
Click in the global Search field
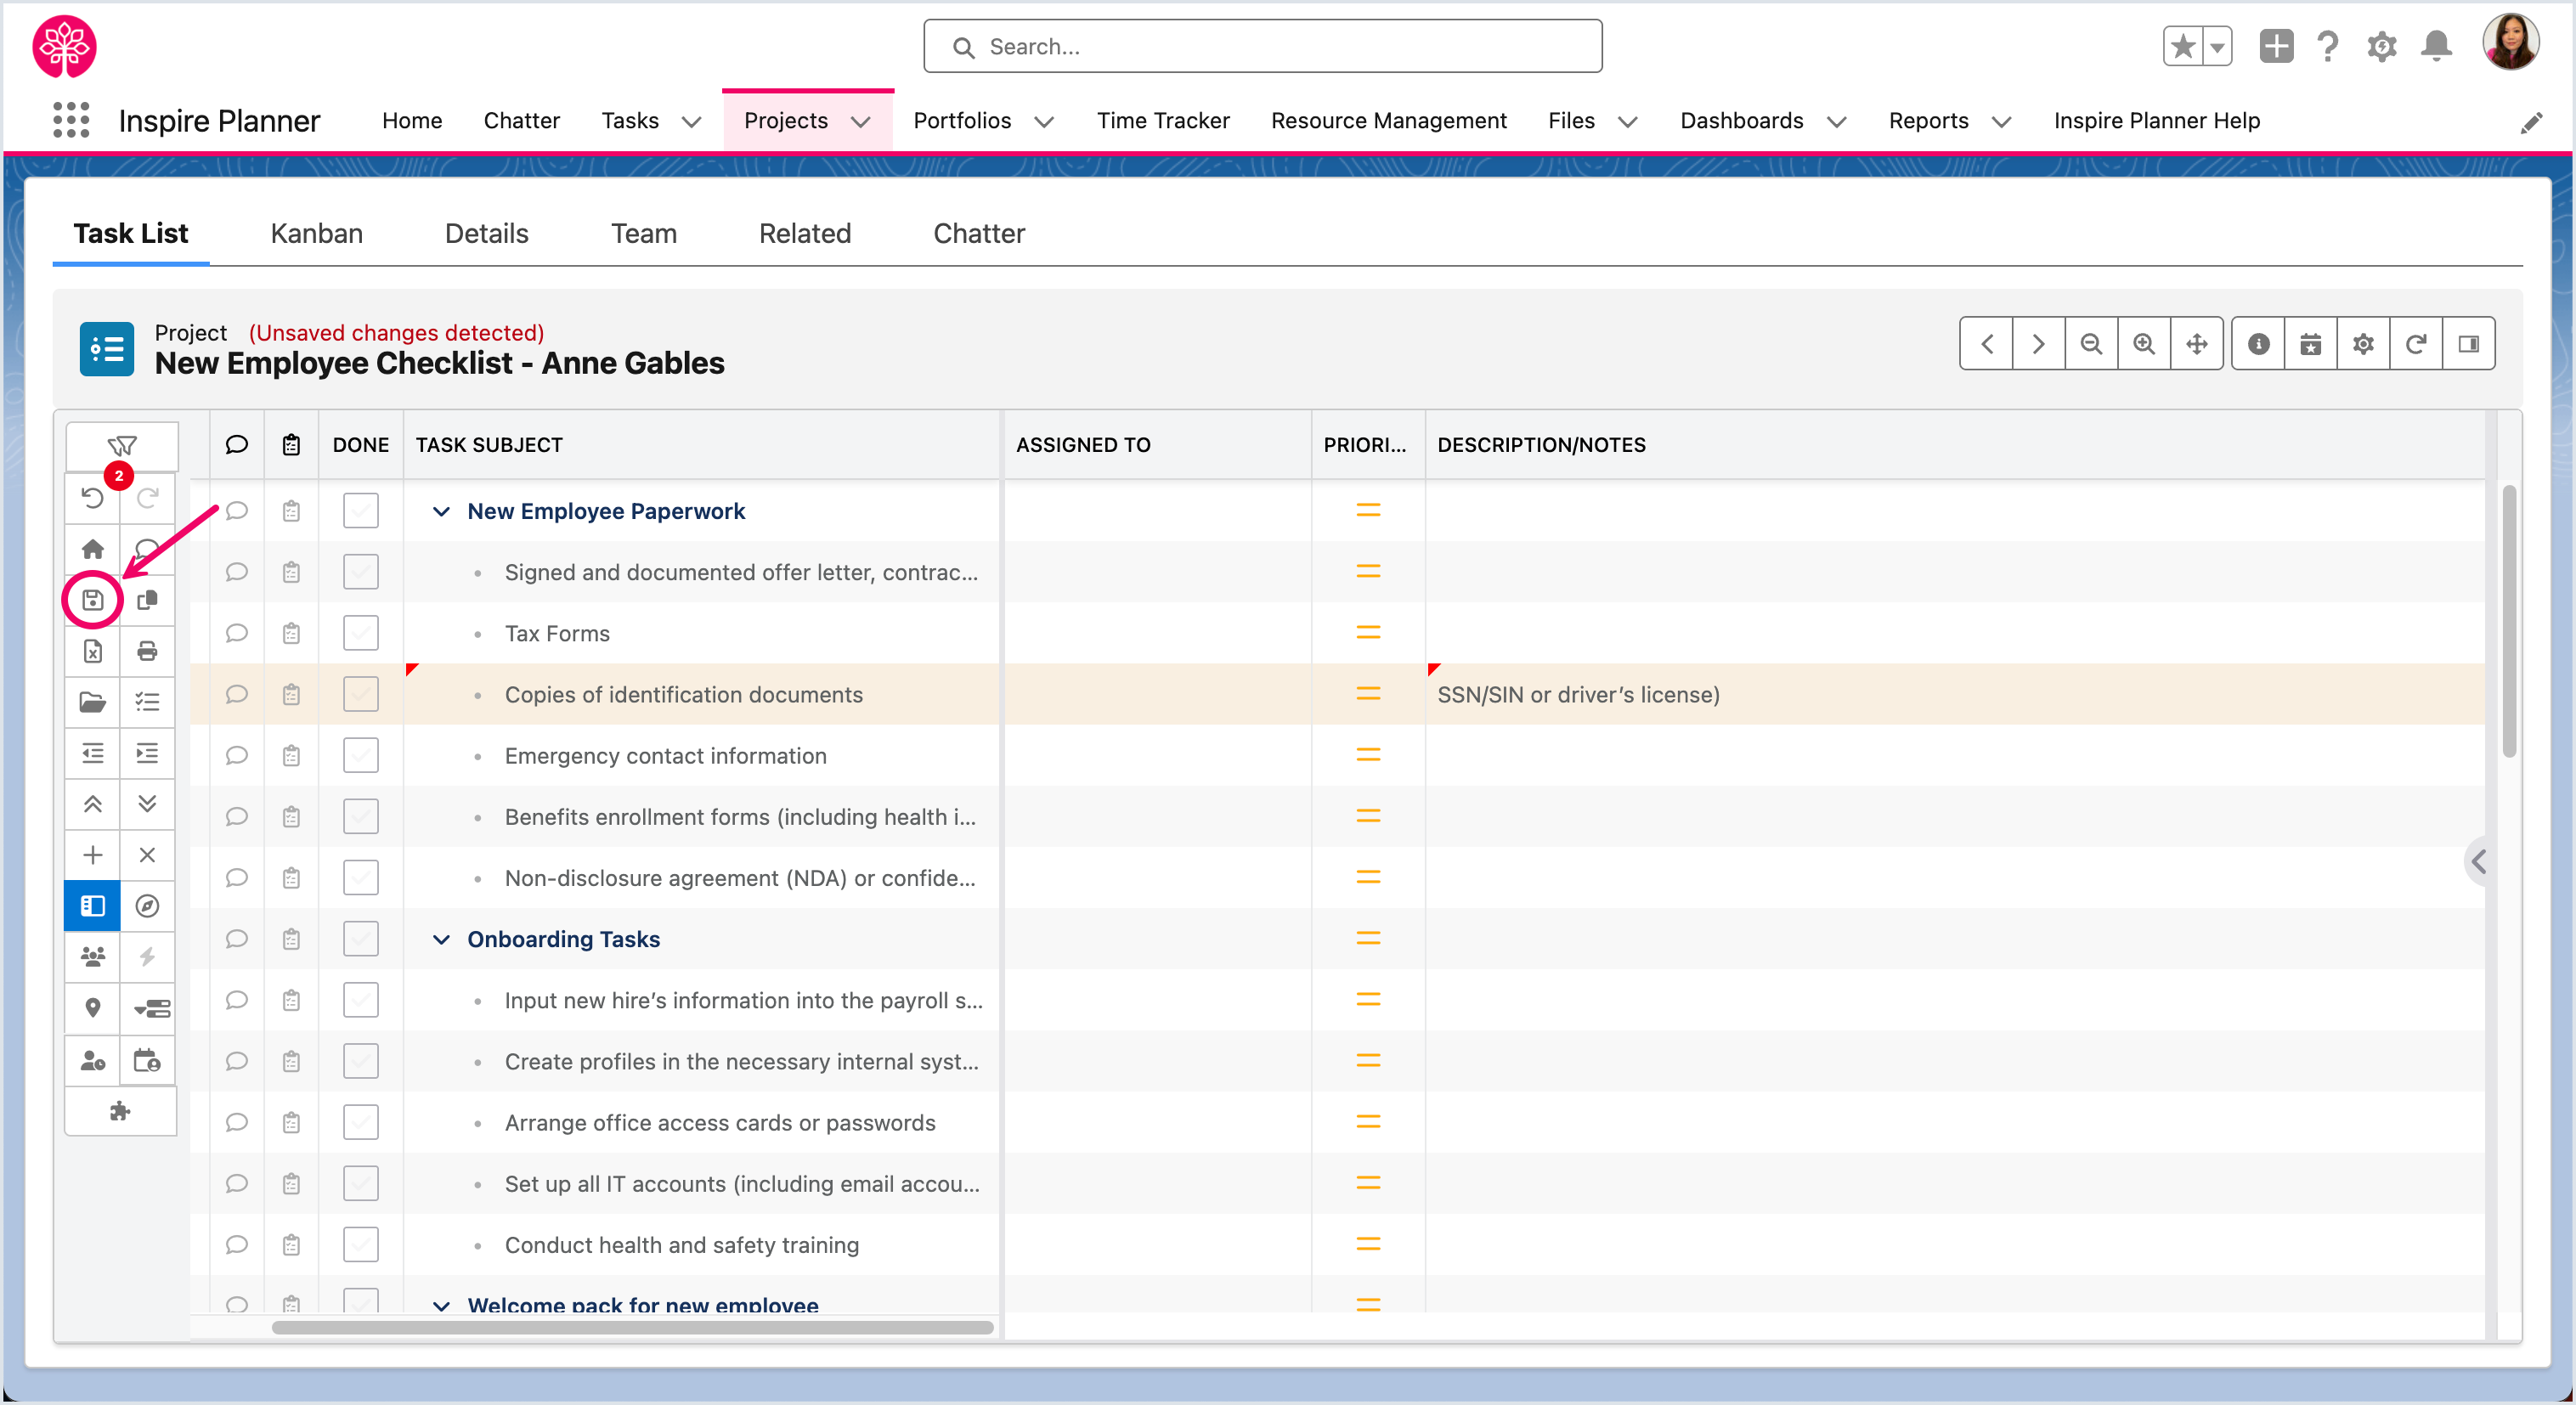1262,46
